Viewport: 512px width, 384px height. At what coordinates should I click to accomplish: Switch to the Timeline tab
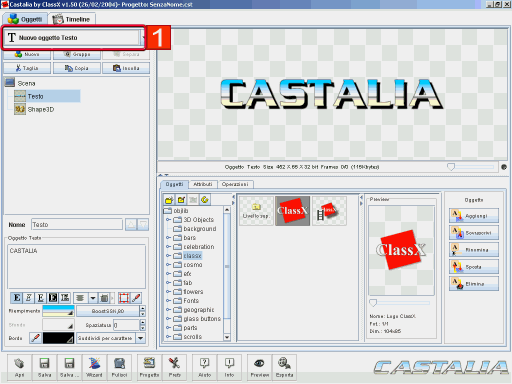point(72,19)
